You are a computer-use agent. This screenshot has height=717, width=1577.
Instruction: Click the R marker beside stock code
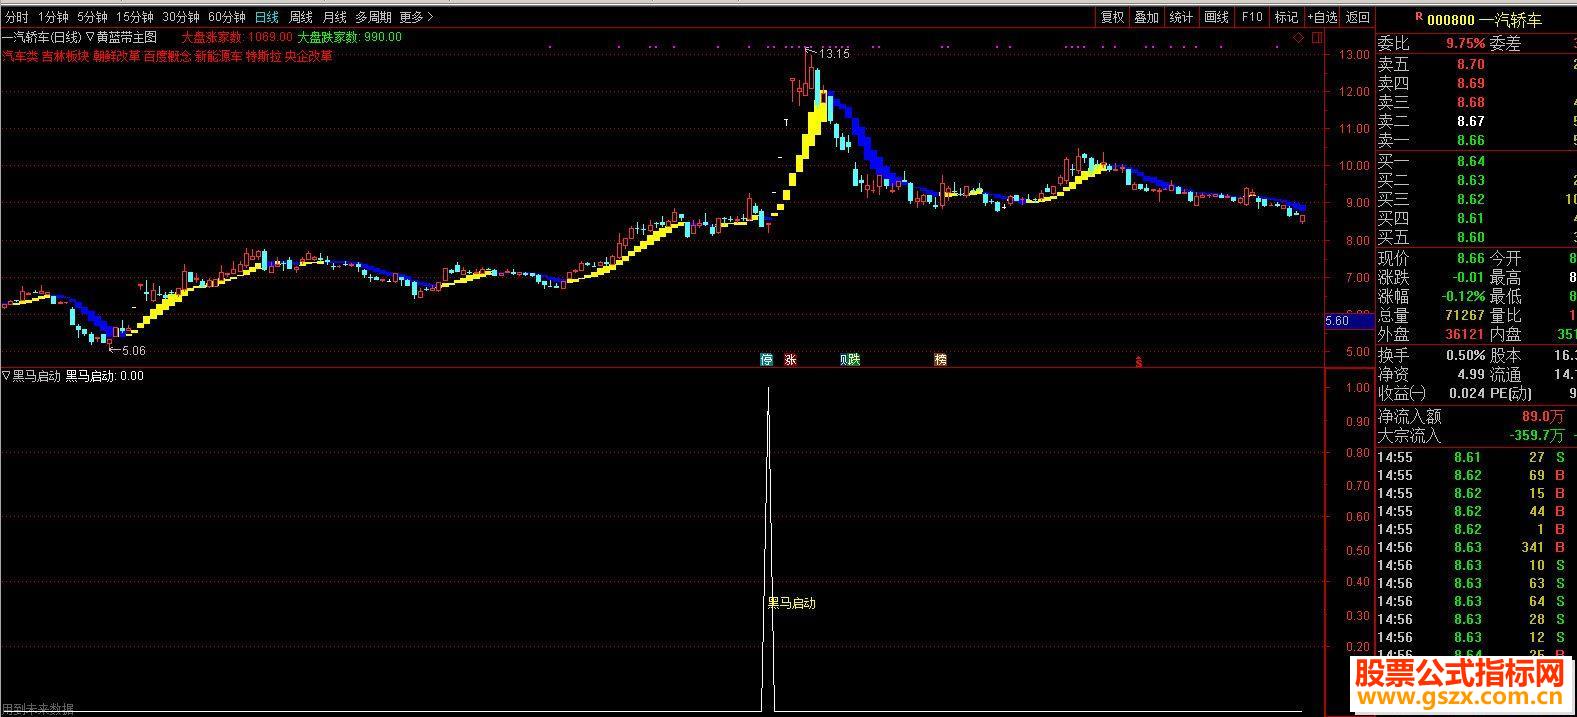coord(1419,16)
